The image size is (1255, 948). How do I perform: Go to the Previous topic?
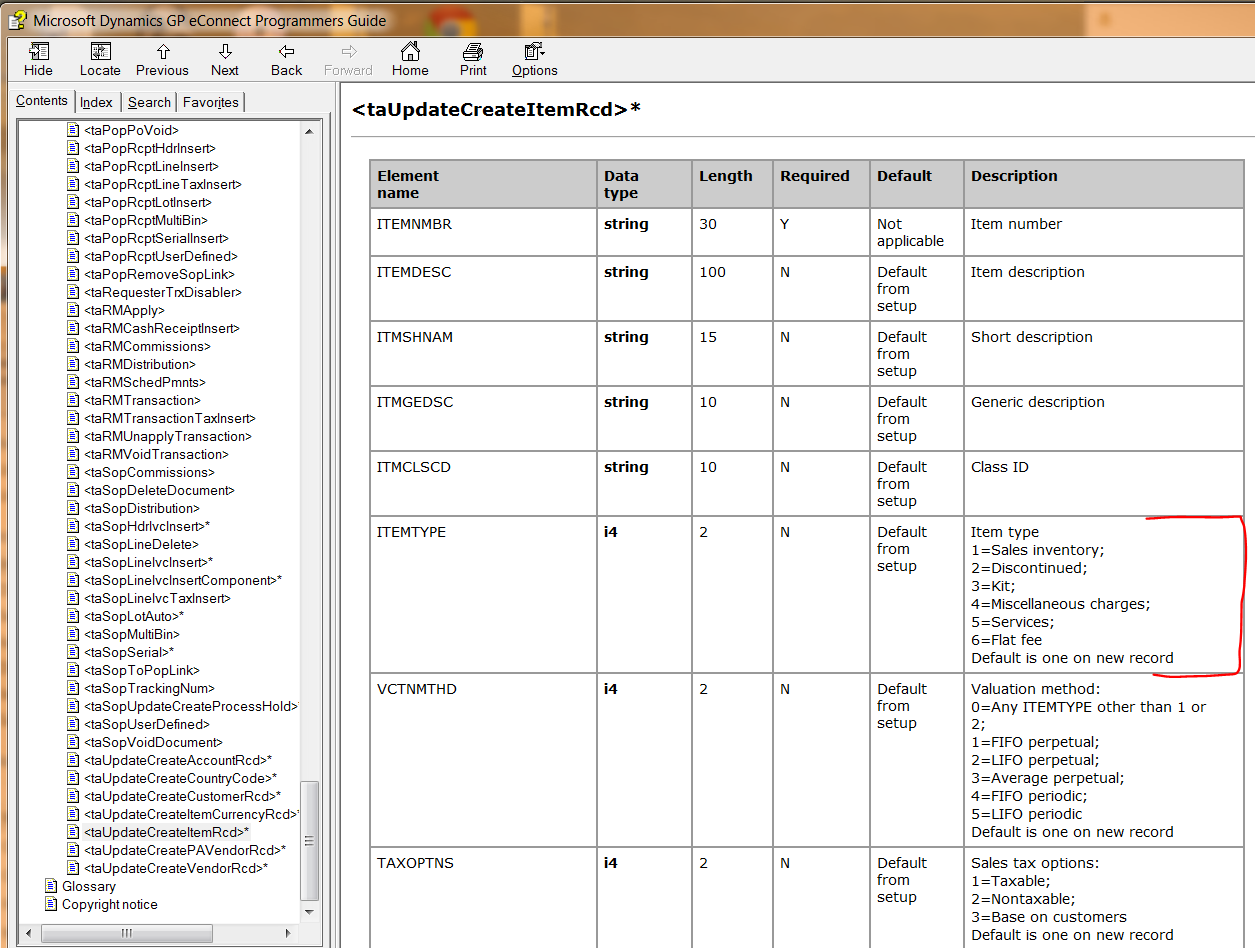tap(162, 60)
